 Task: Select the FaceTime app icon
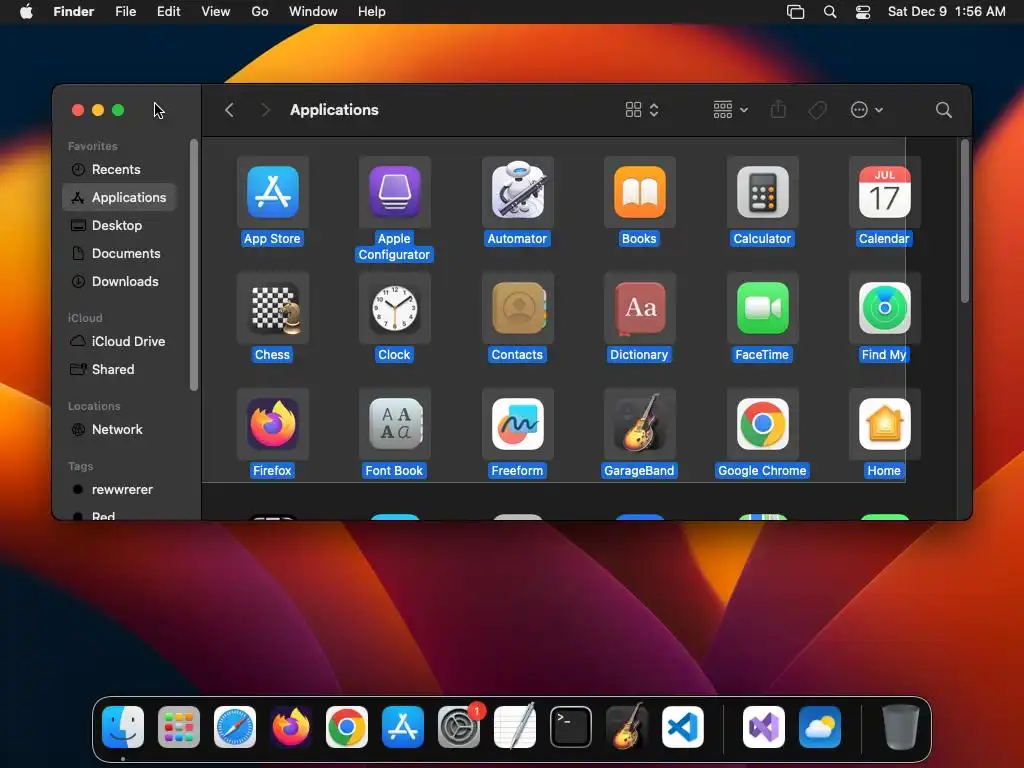[x=762, y=308]
